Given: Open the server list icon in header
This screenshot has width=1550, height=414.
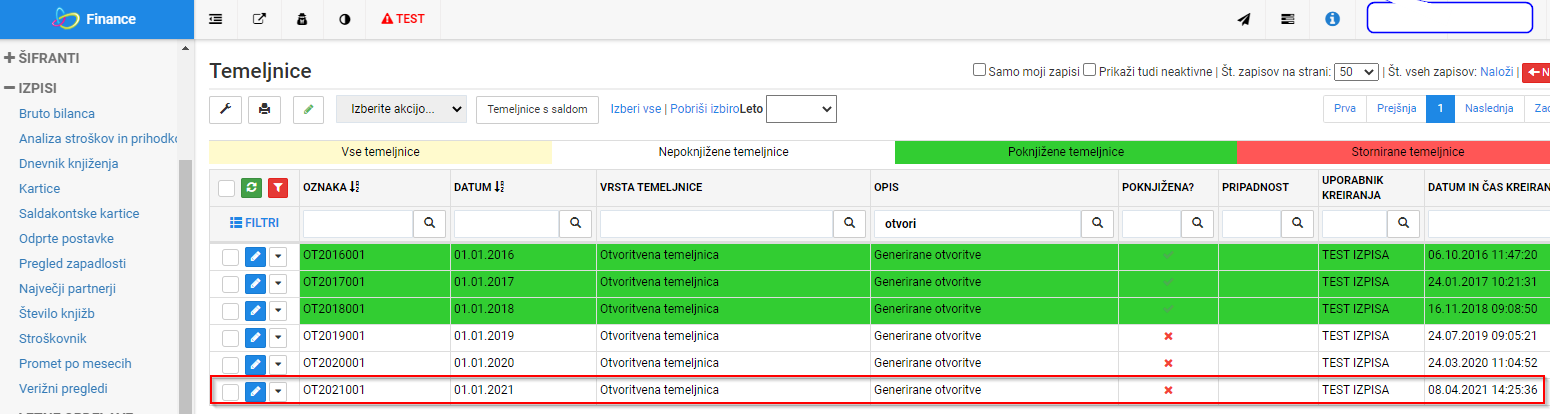Looking at the screenshot, I should [1288, 19].
